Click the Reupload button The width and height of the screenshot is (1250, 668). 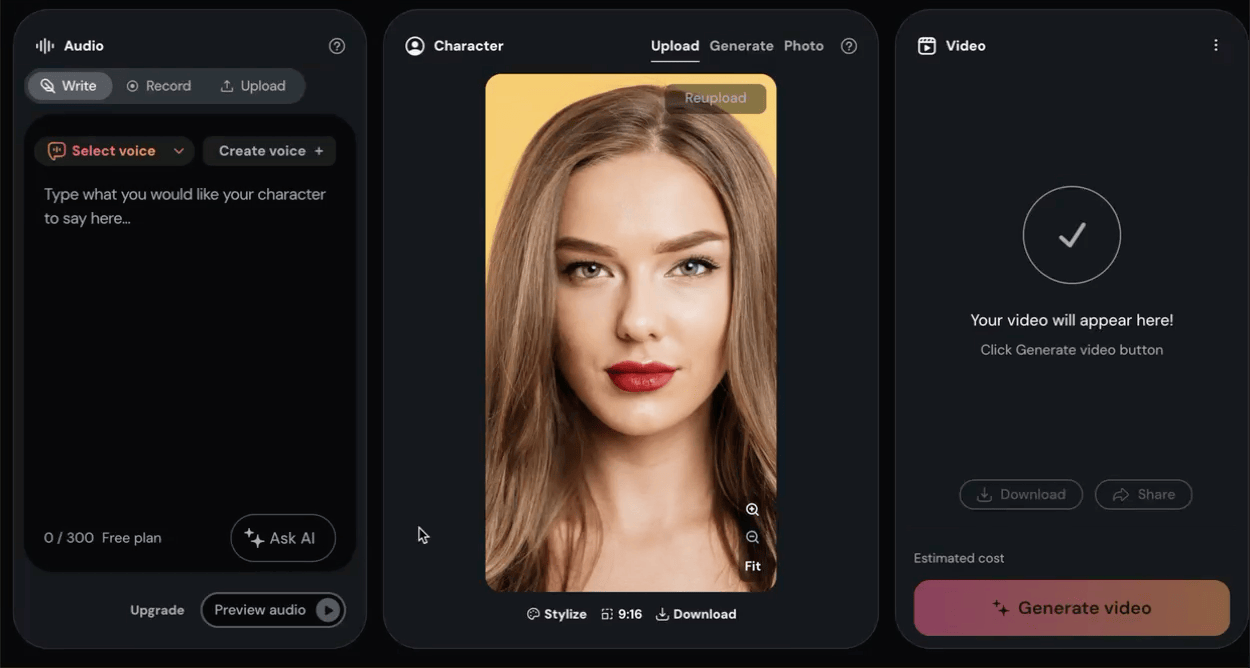(715, 98)
